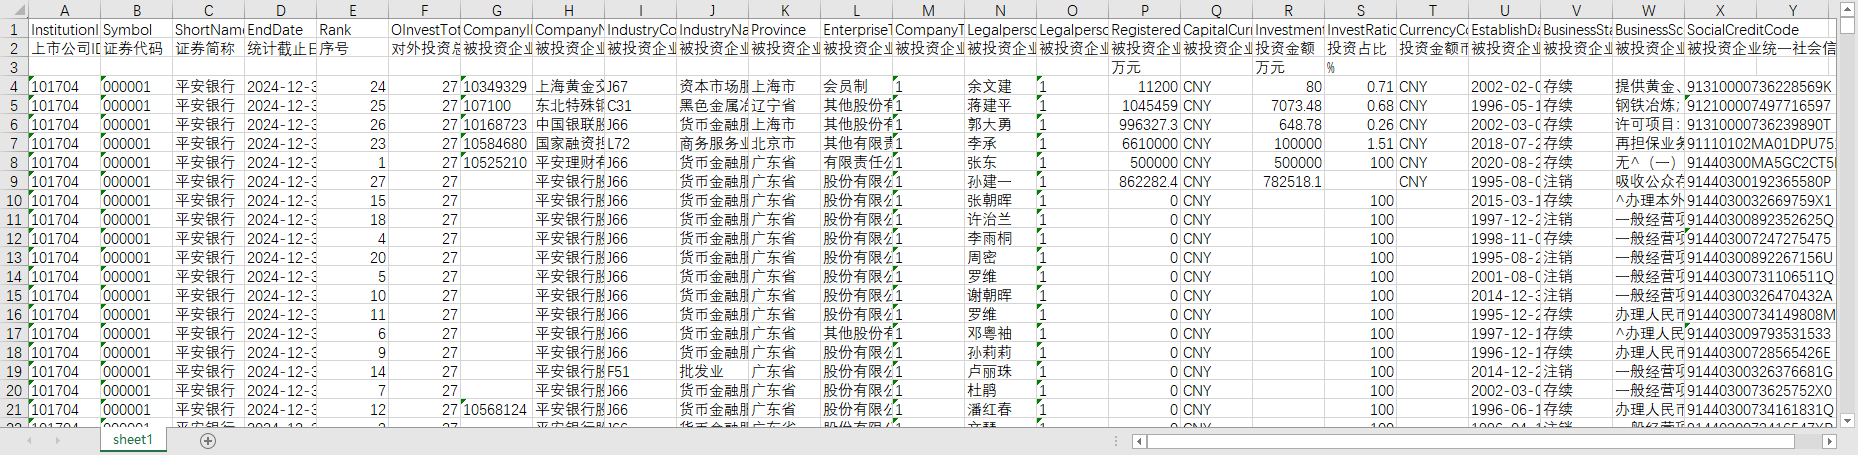This screenshot has height=455, width=1858.
Task: Click the 证券代码 cell
Action: [x=136, y=49]
